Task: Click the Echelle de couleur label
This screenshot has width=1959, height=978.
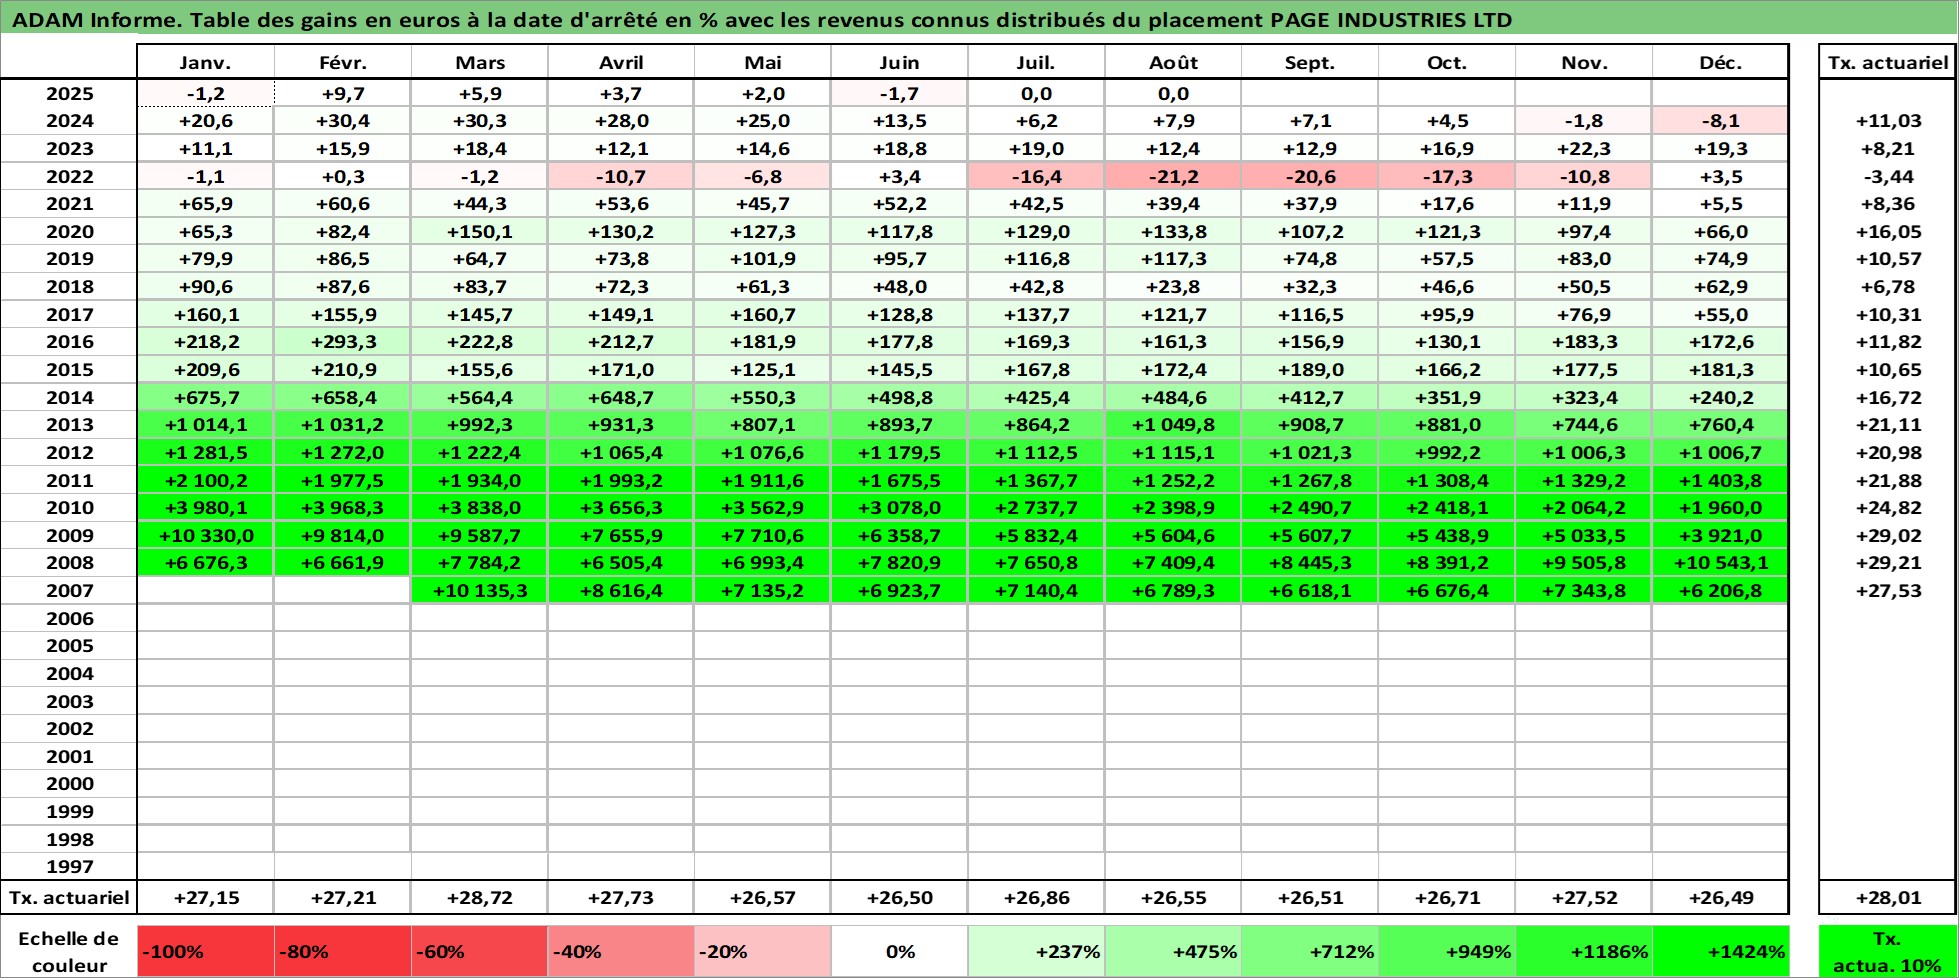Action: pos(69,951)
